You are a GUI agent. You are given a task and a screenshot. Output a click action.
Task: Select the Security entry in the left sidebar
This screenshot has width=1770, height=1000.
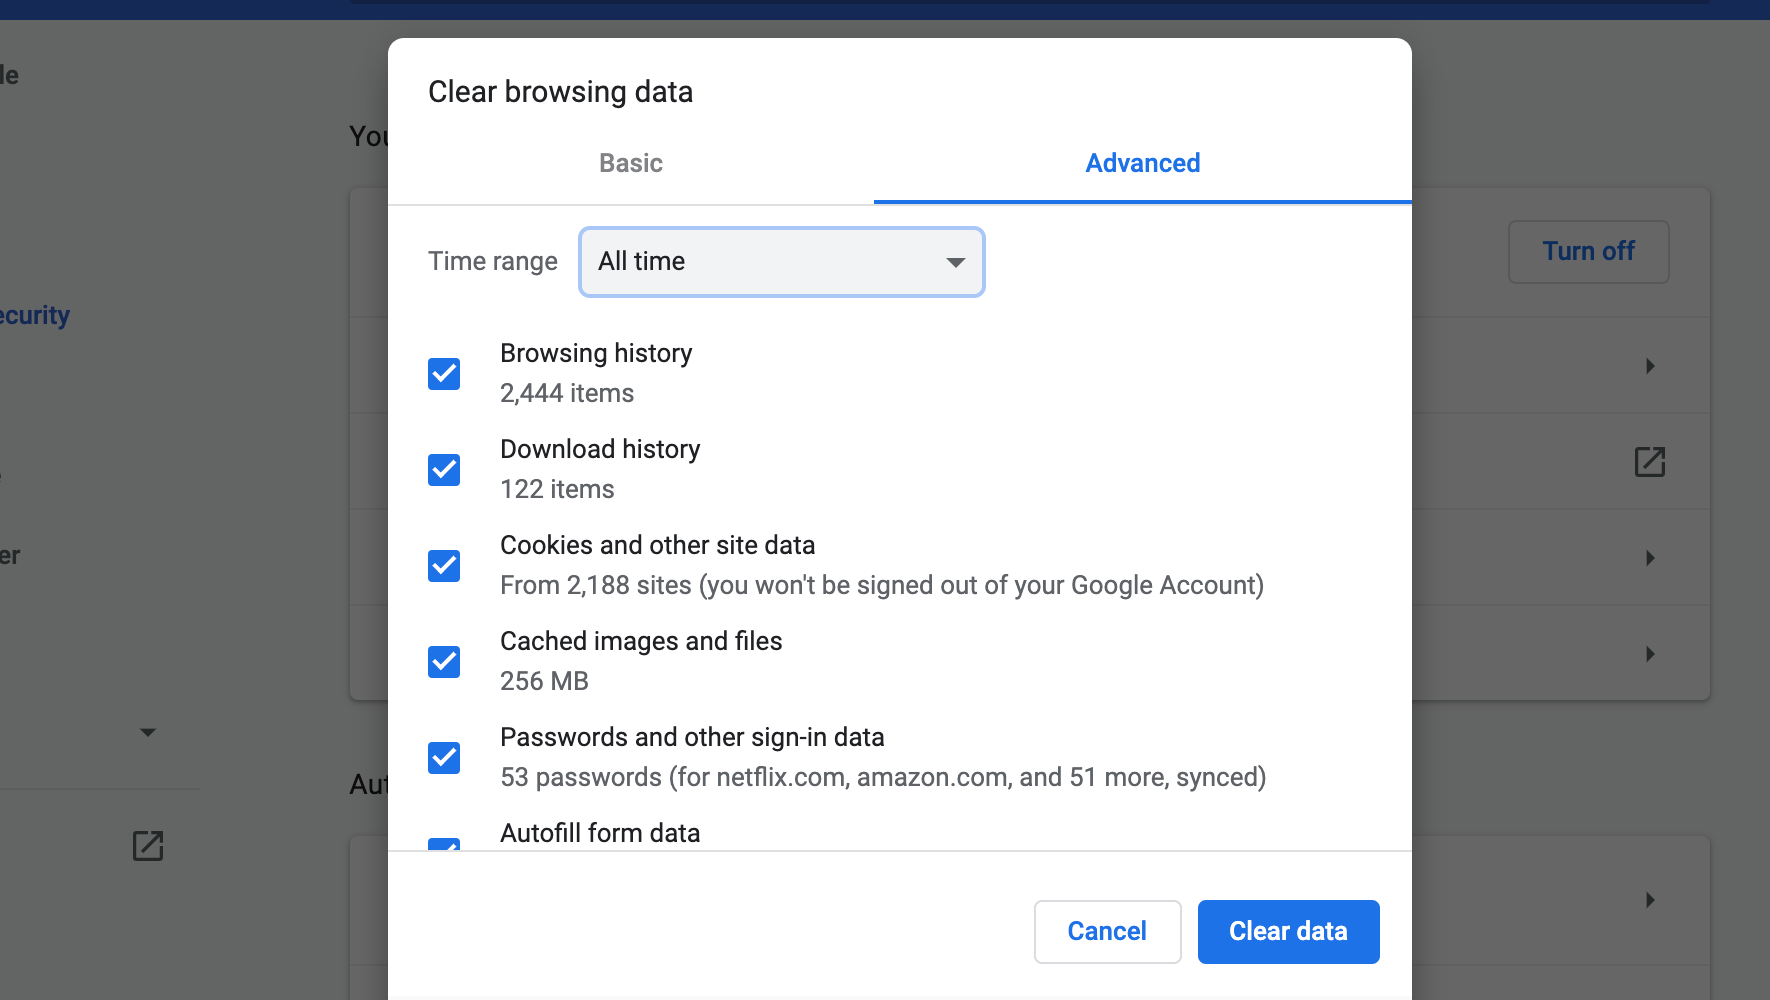click(x=34, y=315)
